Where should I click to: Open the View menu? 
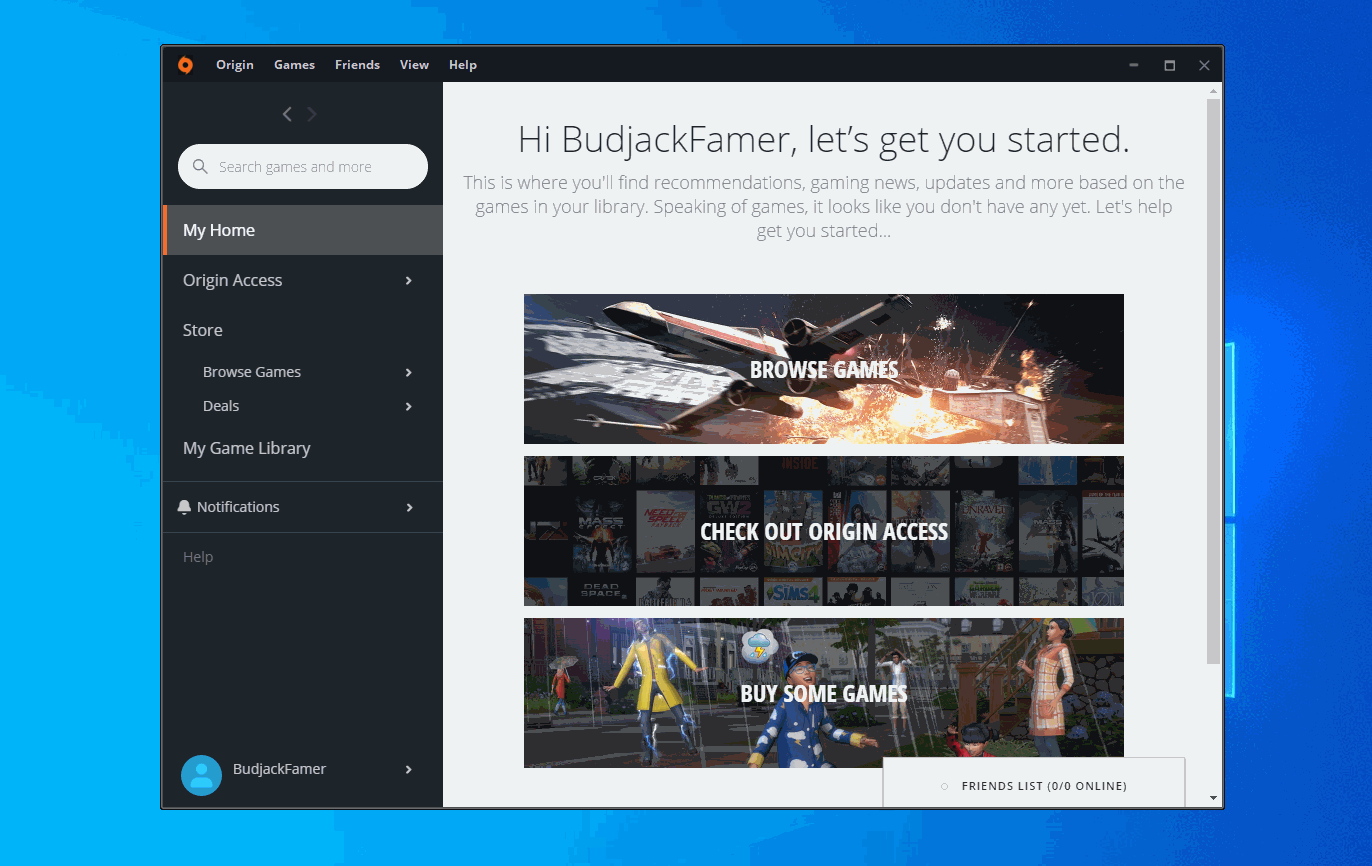tap(414, 65)
